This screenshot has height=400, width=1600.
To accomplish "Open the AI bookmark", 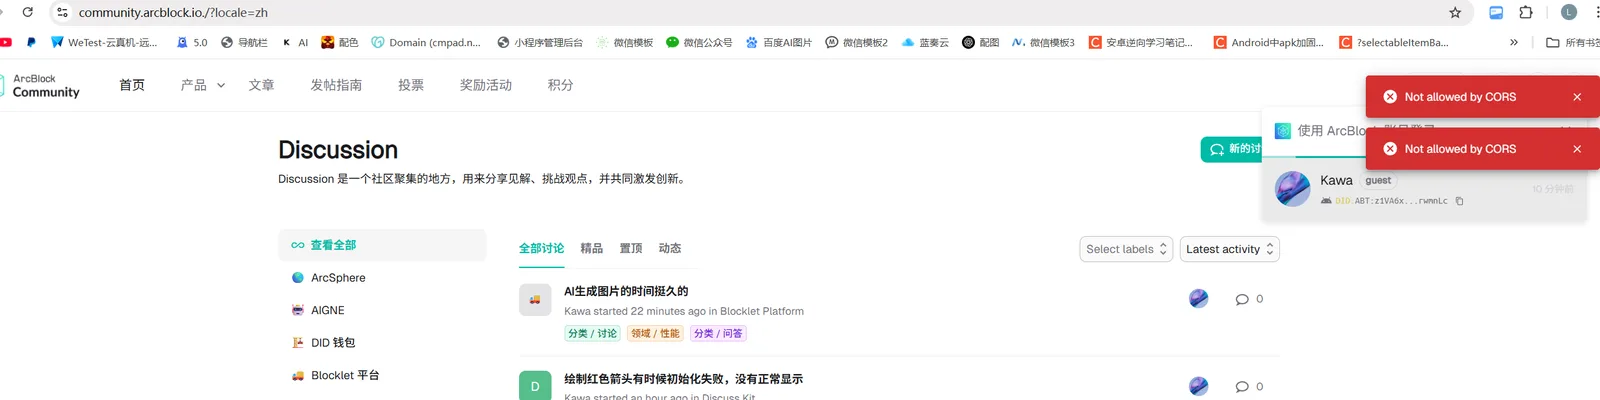I will tap(295, 42).
